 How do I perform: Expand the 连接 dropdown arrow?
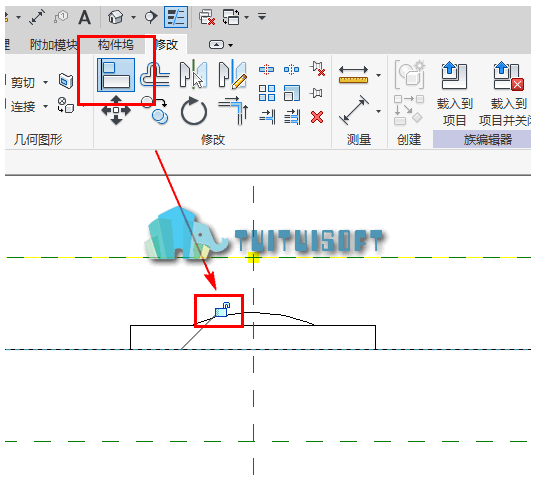pyautogui.click(x=45, y=106)
